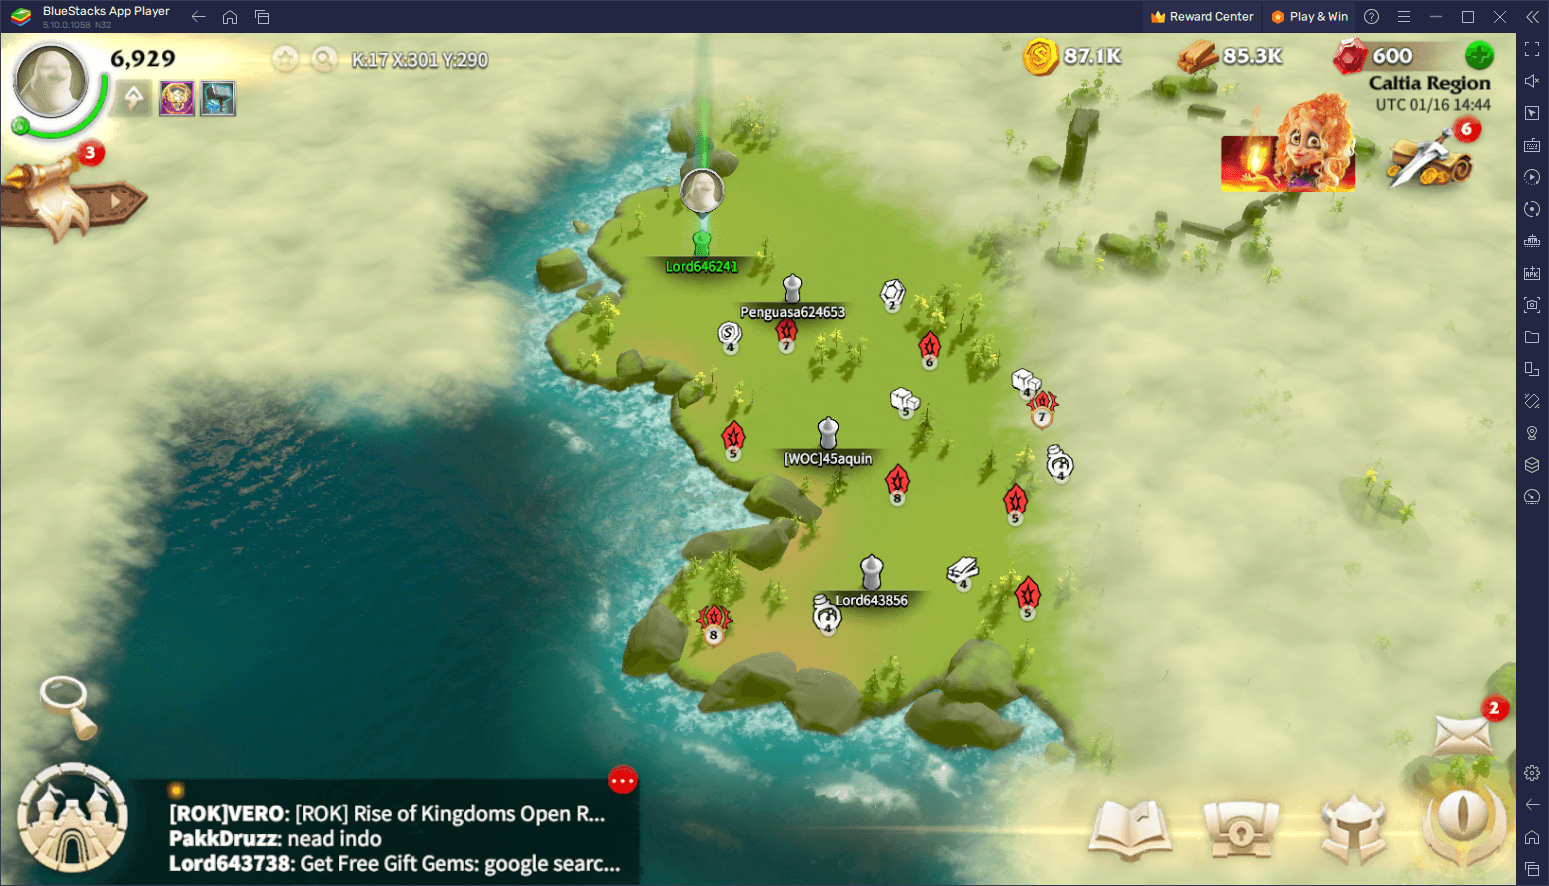The height and width of the screenshot is (886, 1549).
Task: Open BlueStacks settings gear
Action: point(1532,773)
